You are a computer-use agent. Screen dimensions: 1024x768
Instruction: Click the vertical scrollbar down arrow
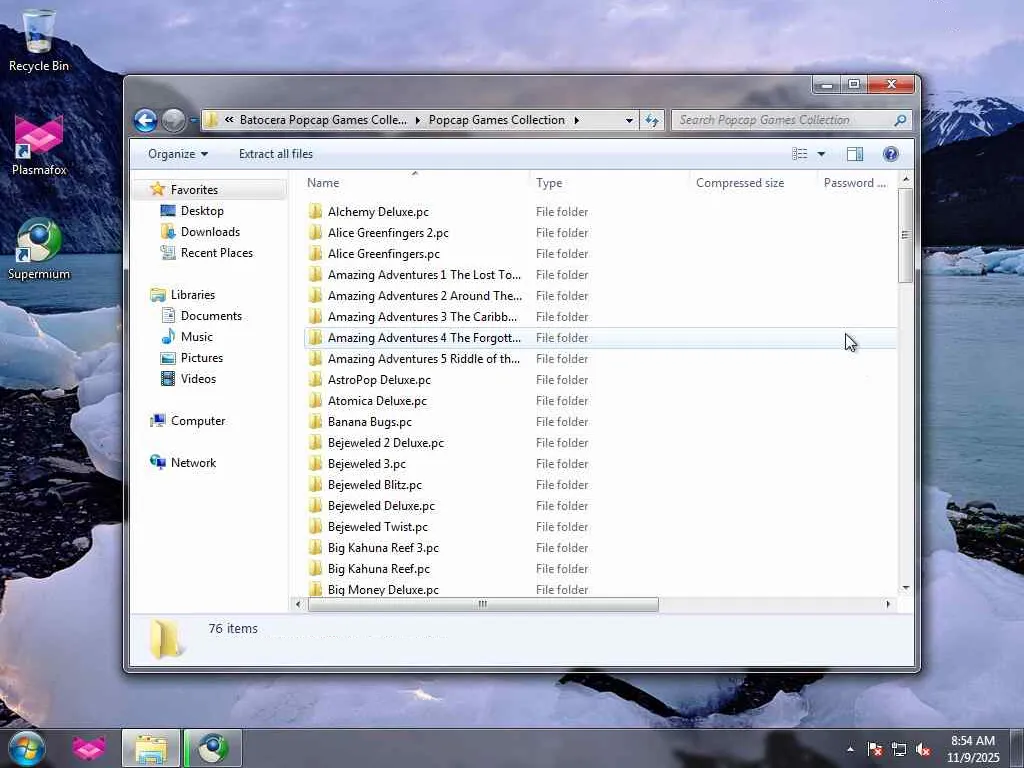(905, 588)
